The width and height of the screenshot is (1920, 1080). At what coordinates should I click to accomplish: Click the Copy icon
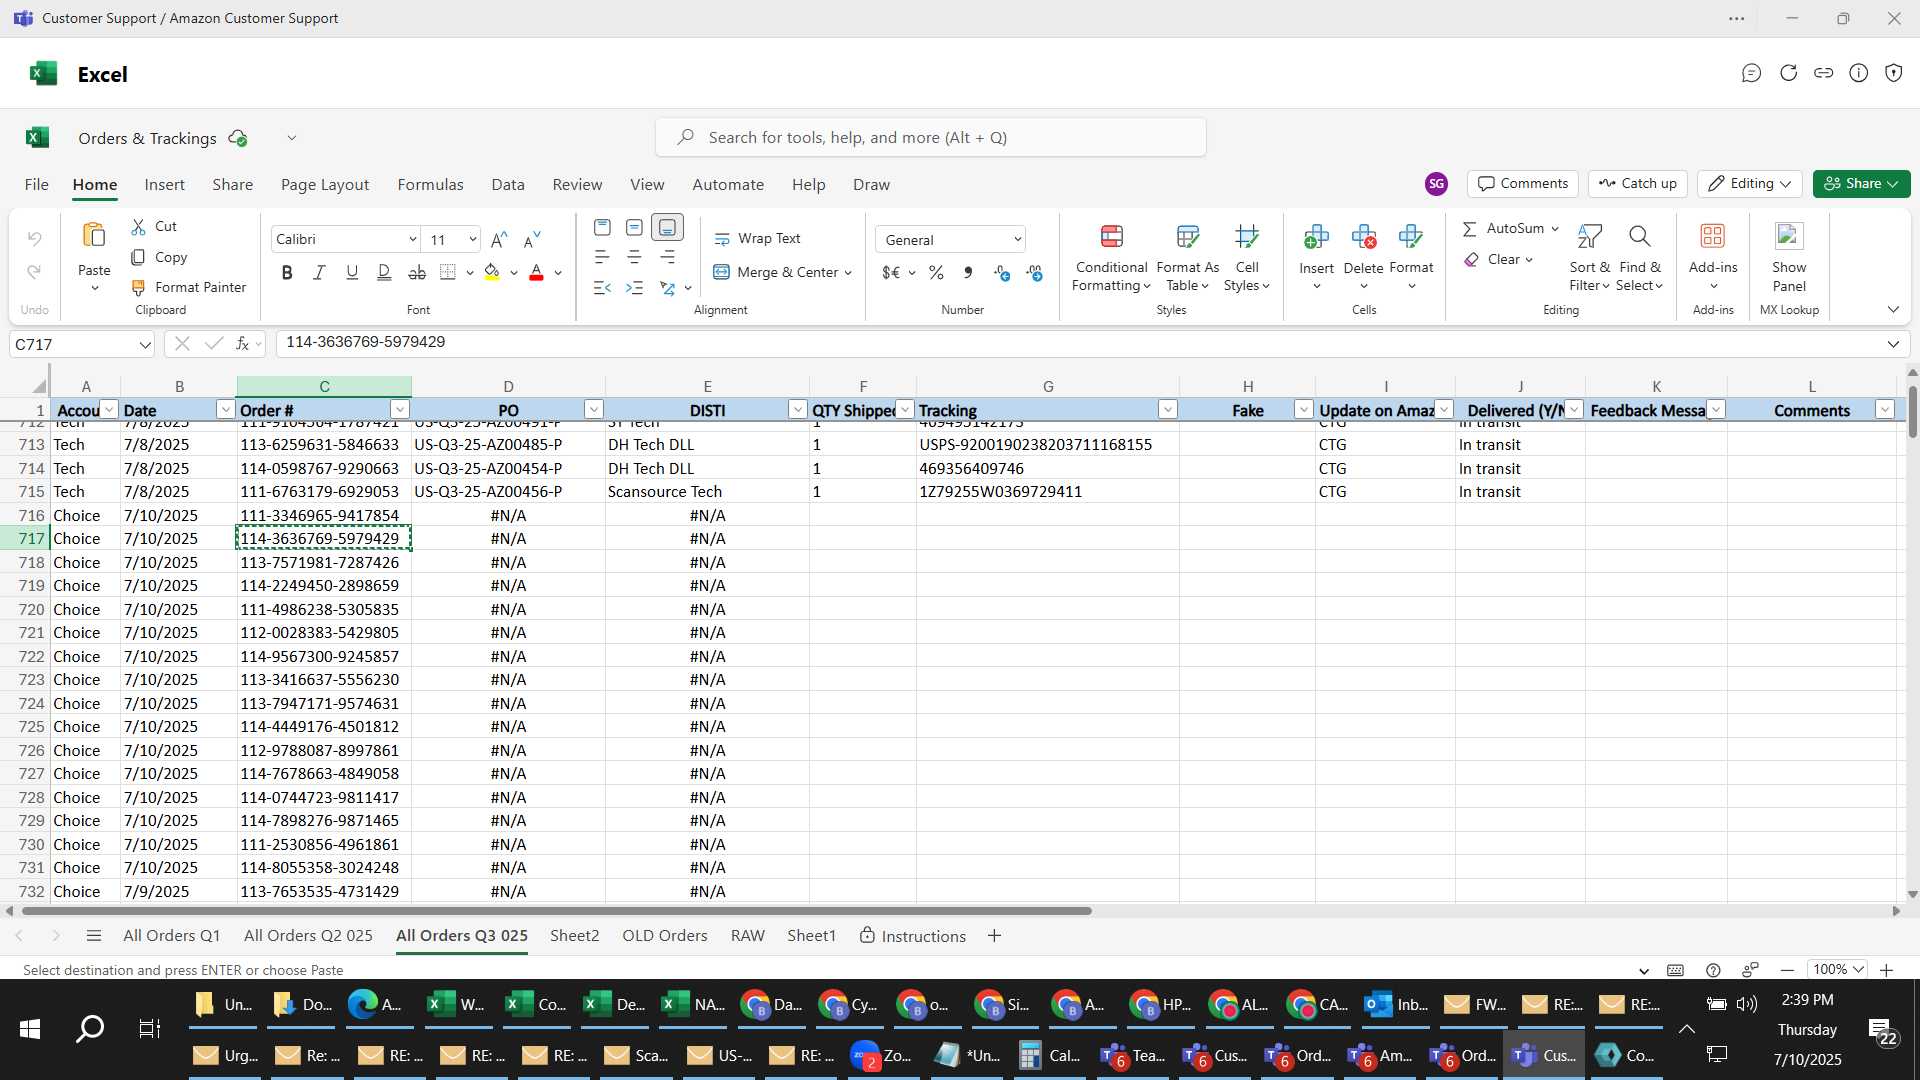139,258
